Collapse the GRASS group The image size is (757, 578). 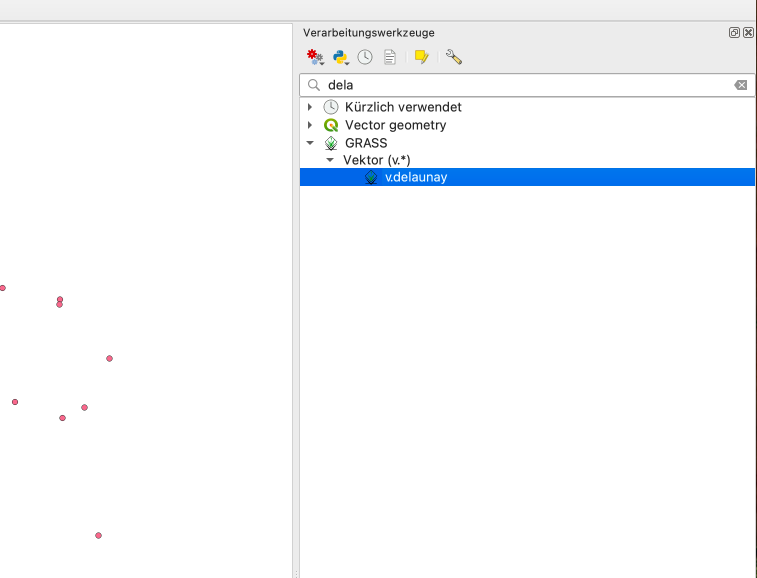point(310,143)
